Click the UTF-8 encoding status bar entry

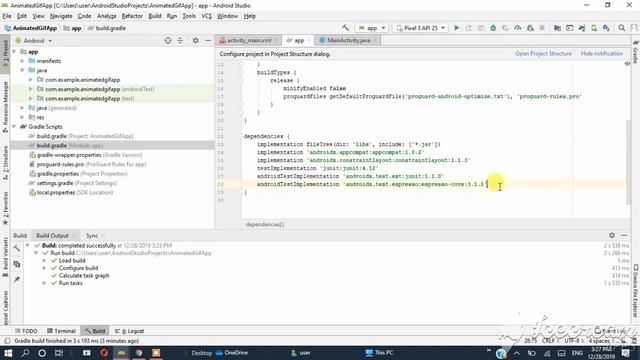pos(572,340)
